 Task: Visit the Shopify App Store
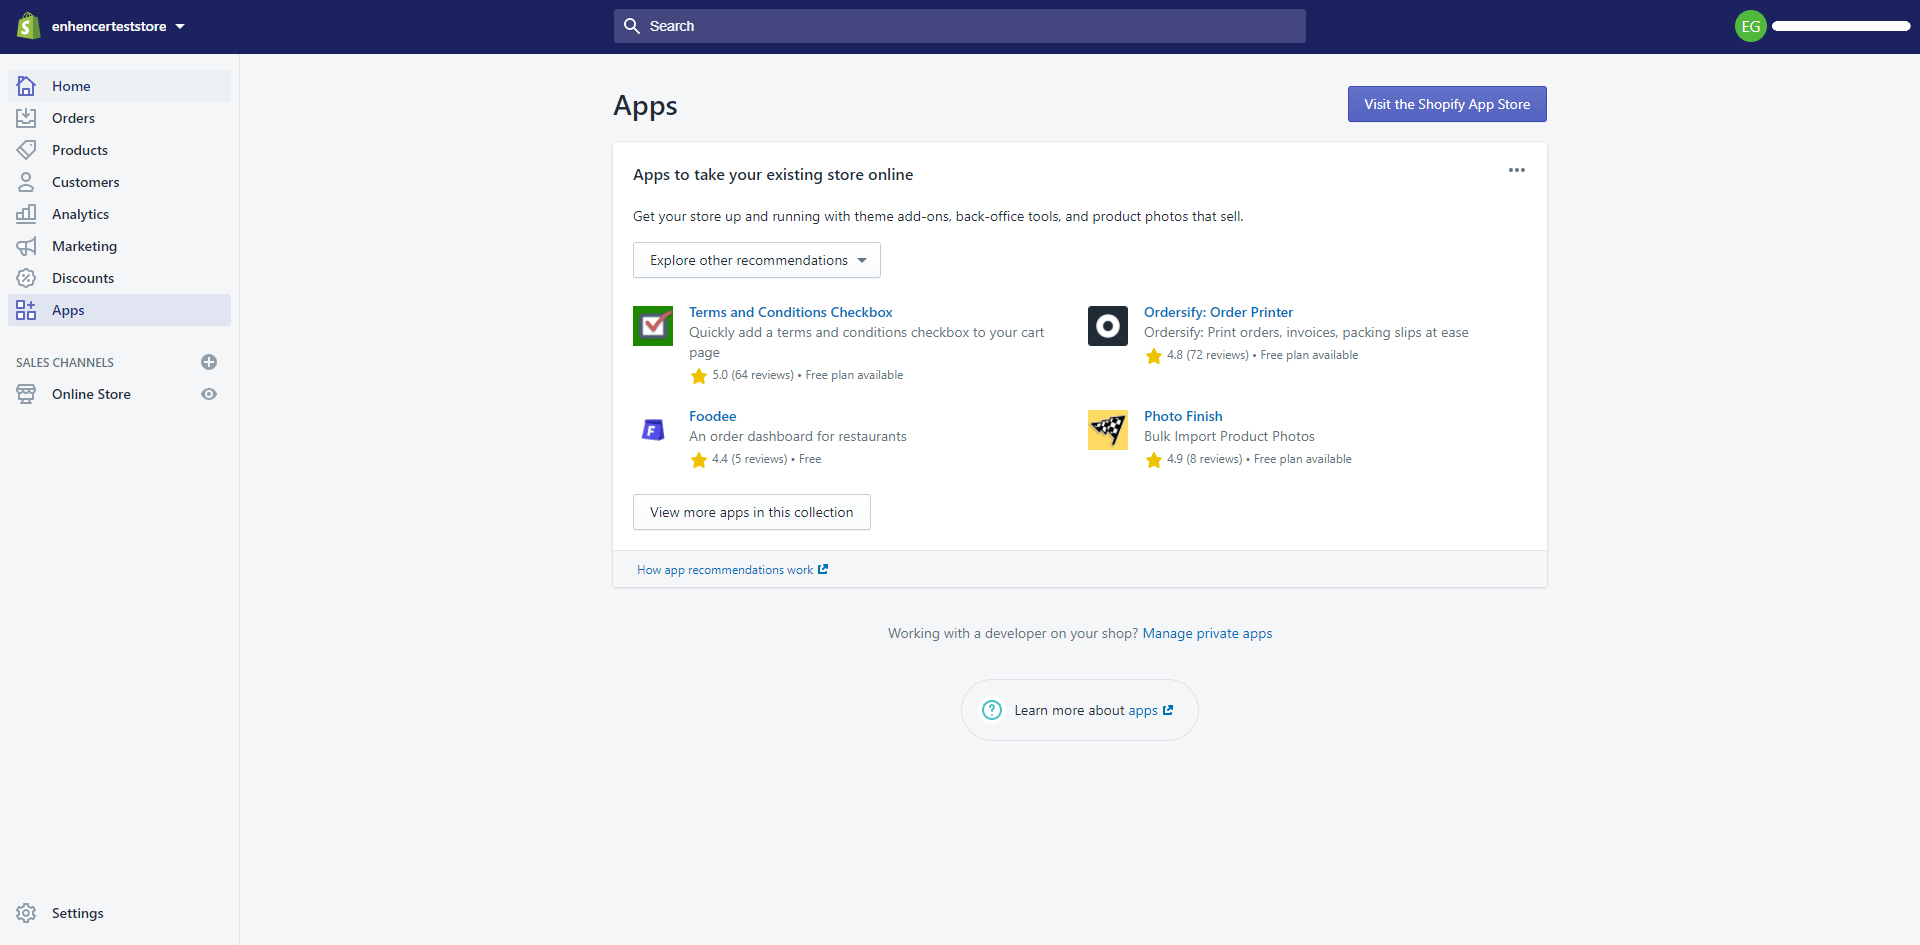click(1447, 104)
